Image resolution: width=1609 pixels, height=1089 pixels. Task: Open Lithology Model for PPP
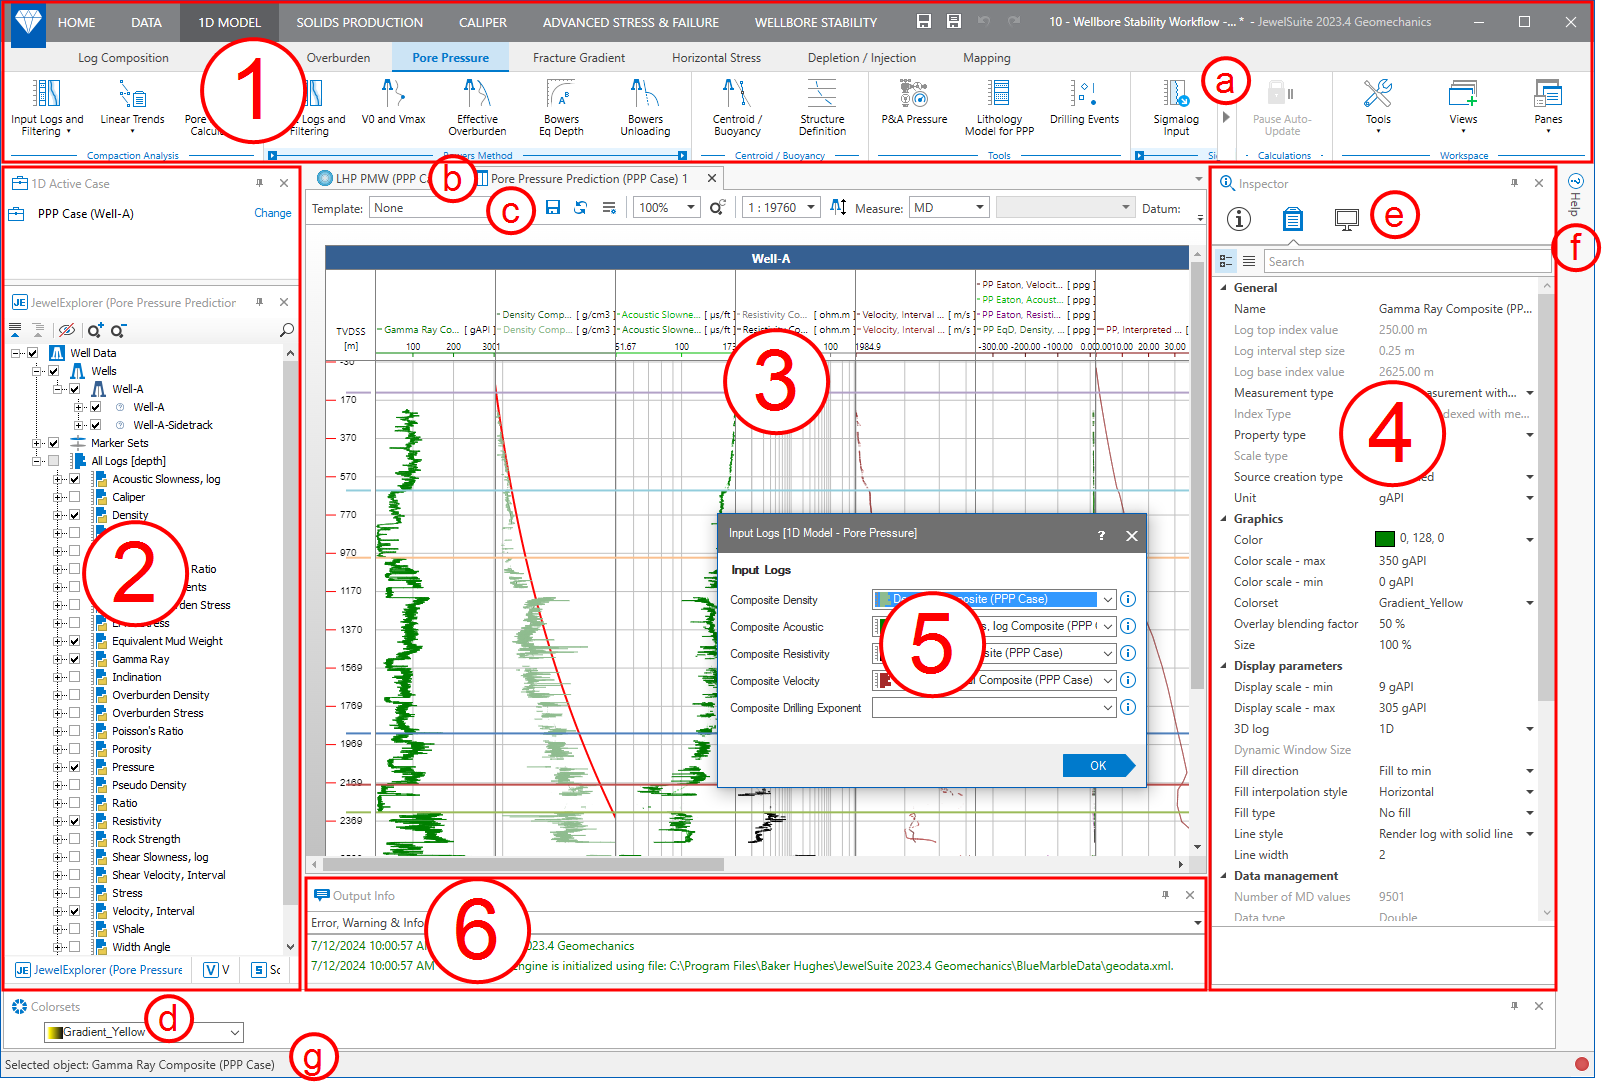click(998, 96)
